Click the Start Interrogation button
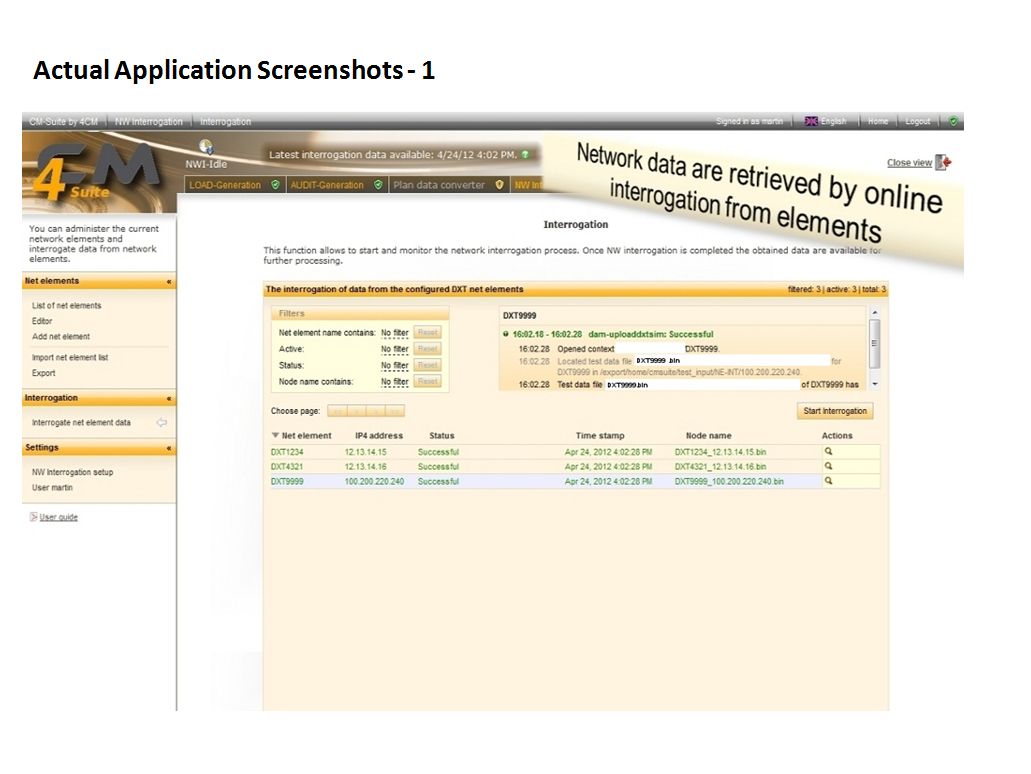 [x=834, y=411]
